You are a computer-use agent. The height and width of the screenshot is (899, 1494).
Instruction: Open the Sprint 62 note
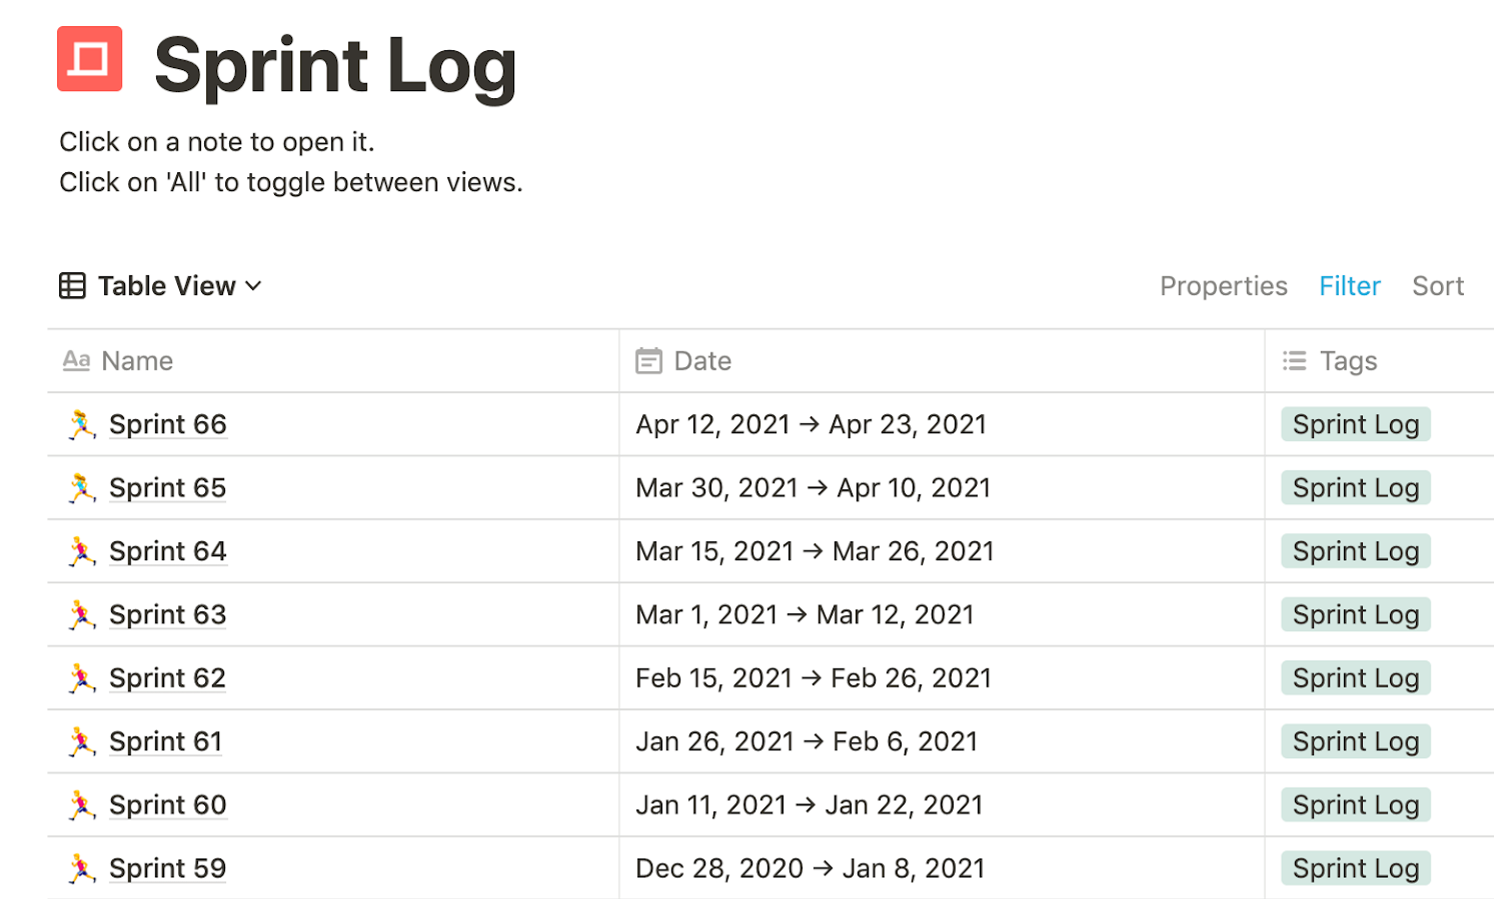[x=167, y=678]
